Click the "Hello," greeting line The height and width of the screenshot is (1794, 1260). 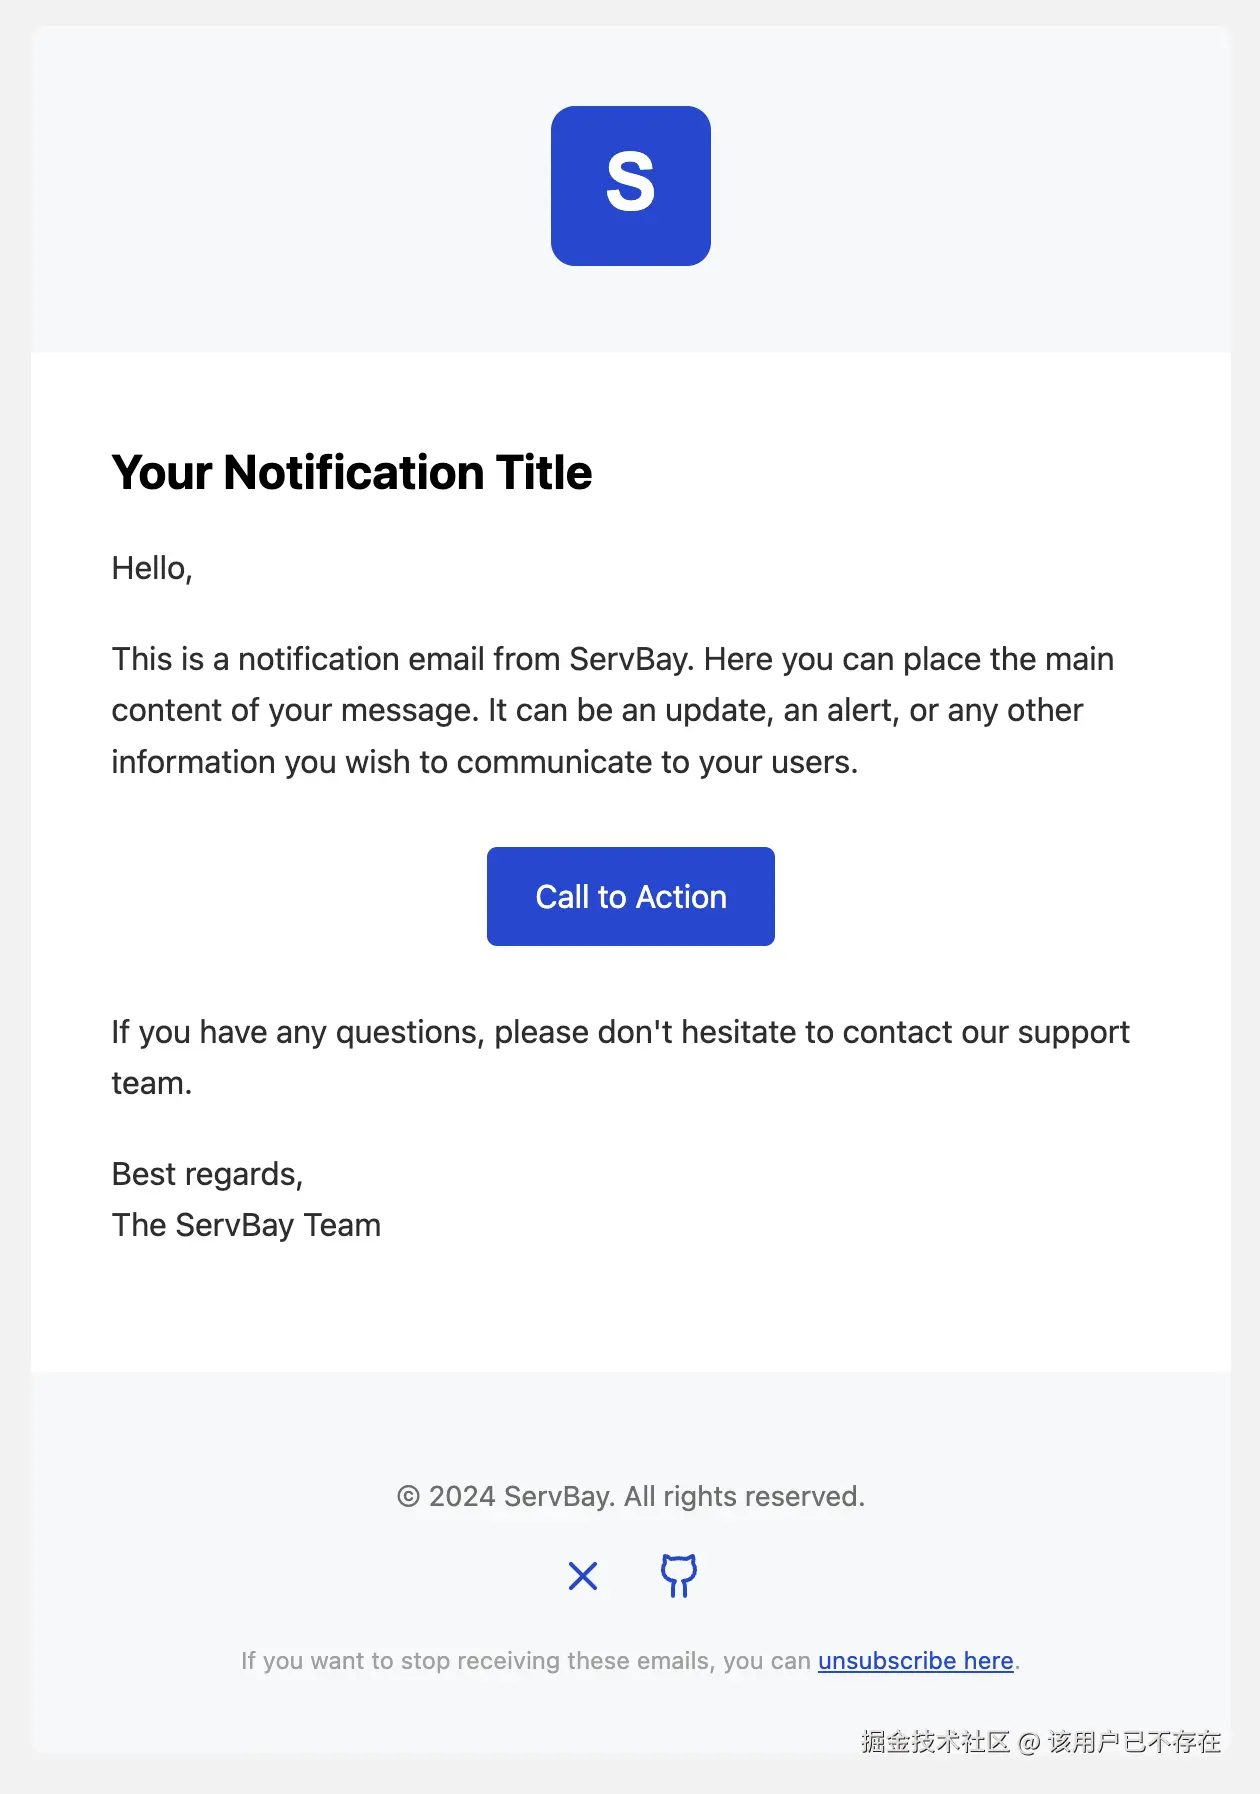click(152, 568)
